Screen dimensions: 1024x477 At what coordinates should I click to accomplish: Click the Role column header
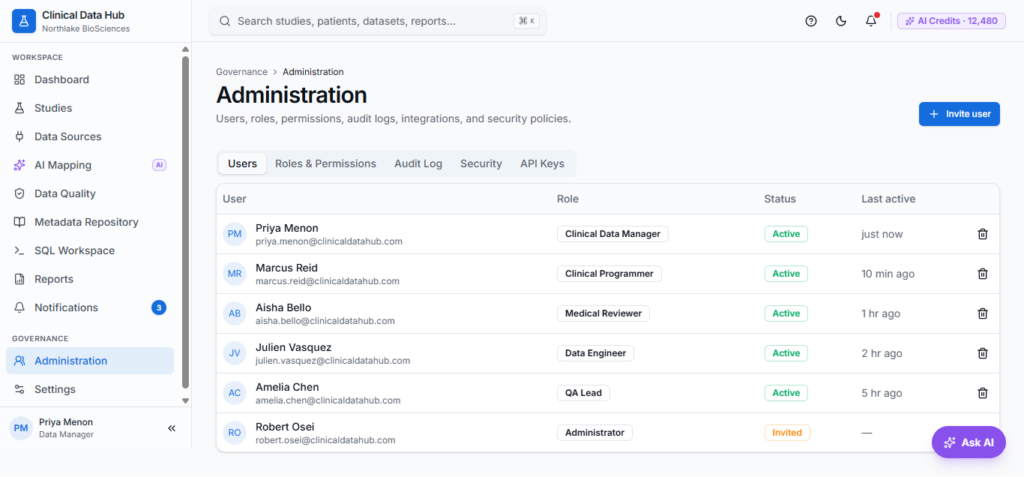tap(568, 199)
